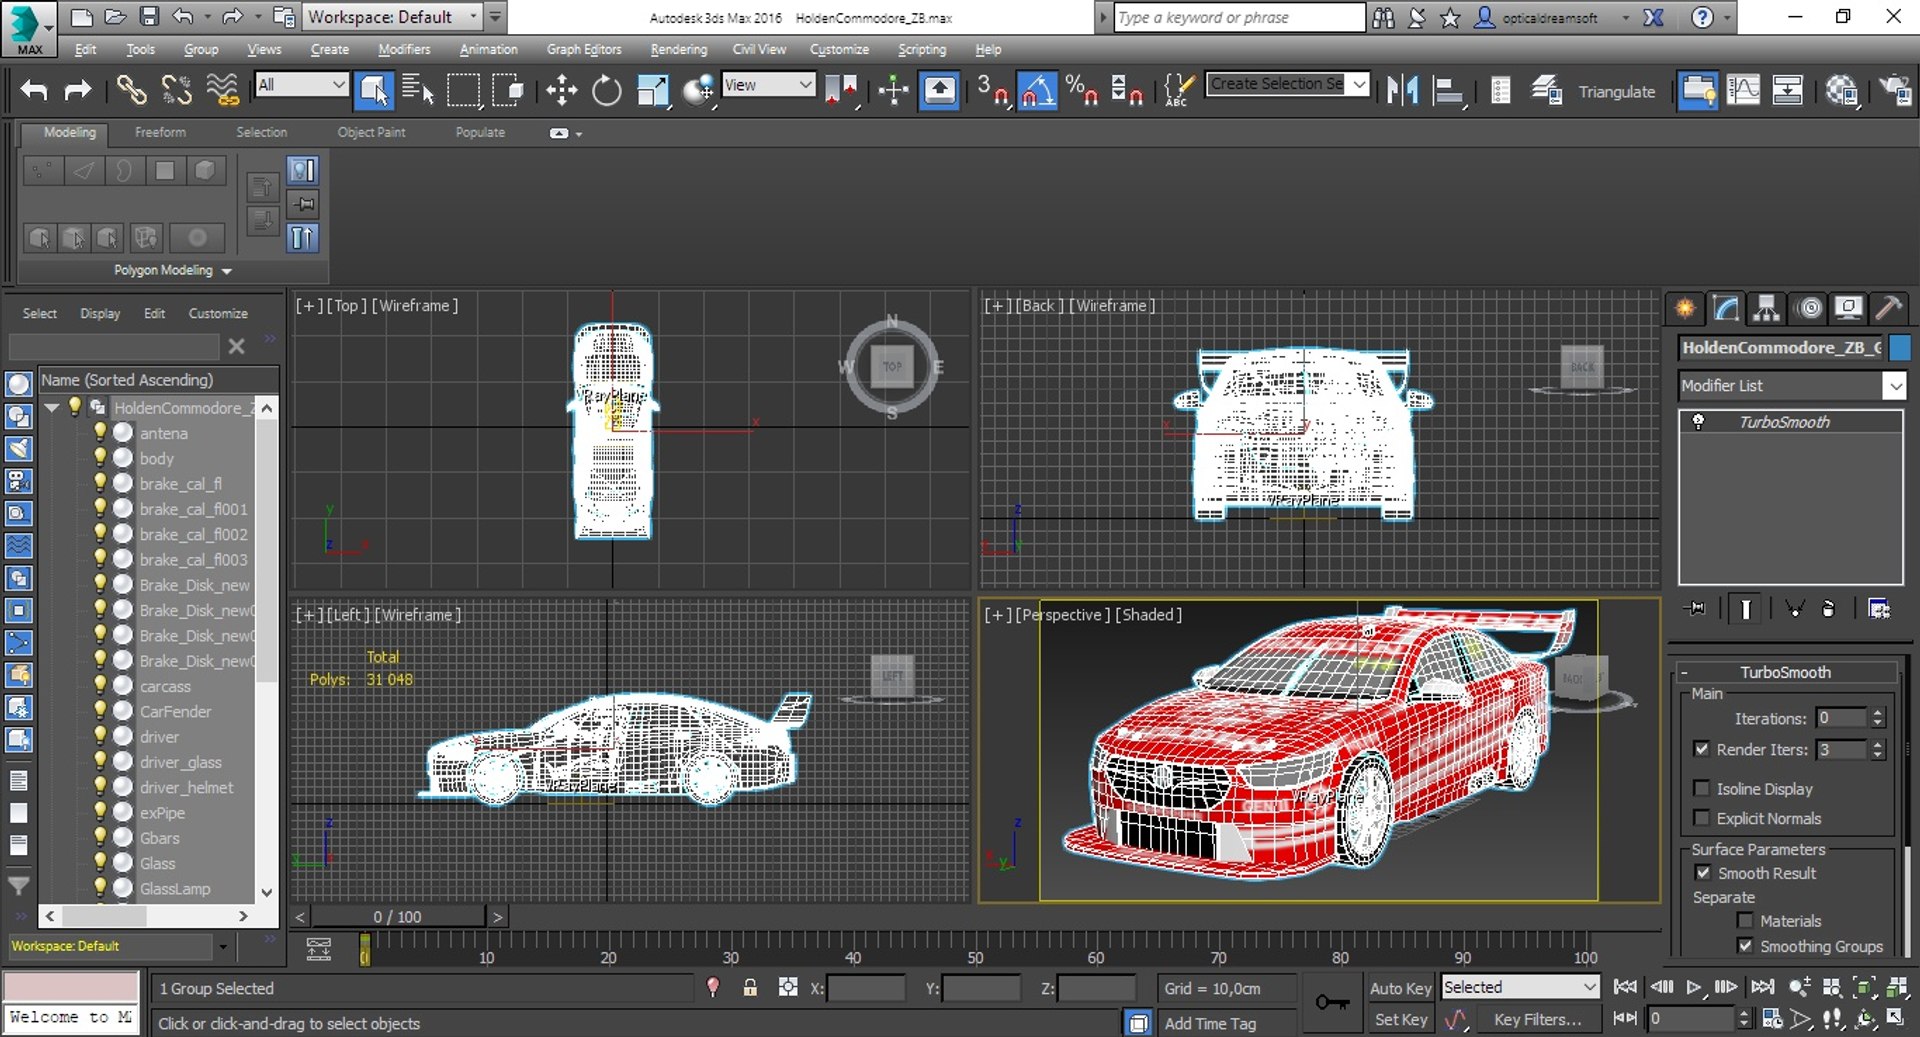
Task: Toggle the Smooth Result checkbox
Action: point(1703,873)
